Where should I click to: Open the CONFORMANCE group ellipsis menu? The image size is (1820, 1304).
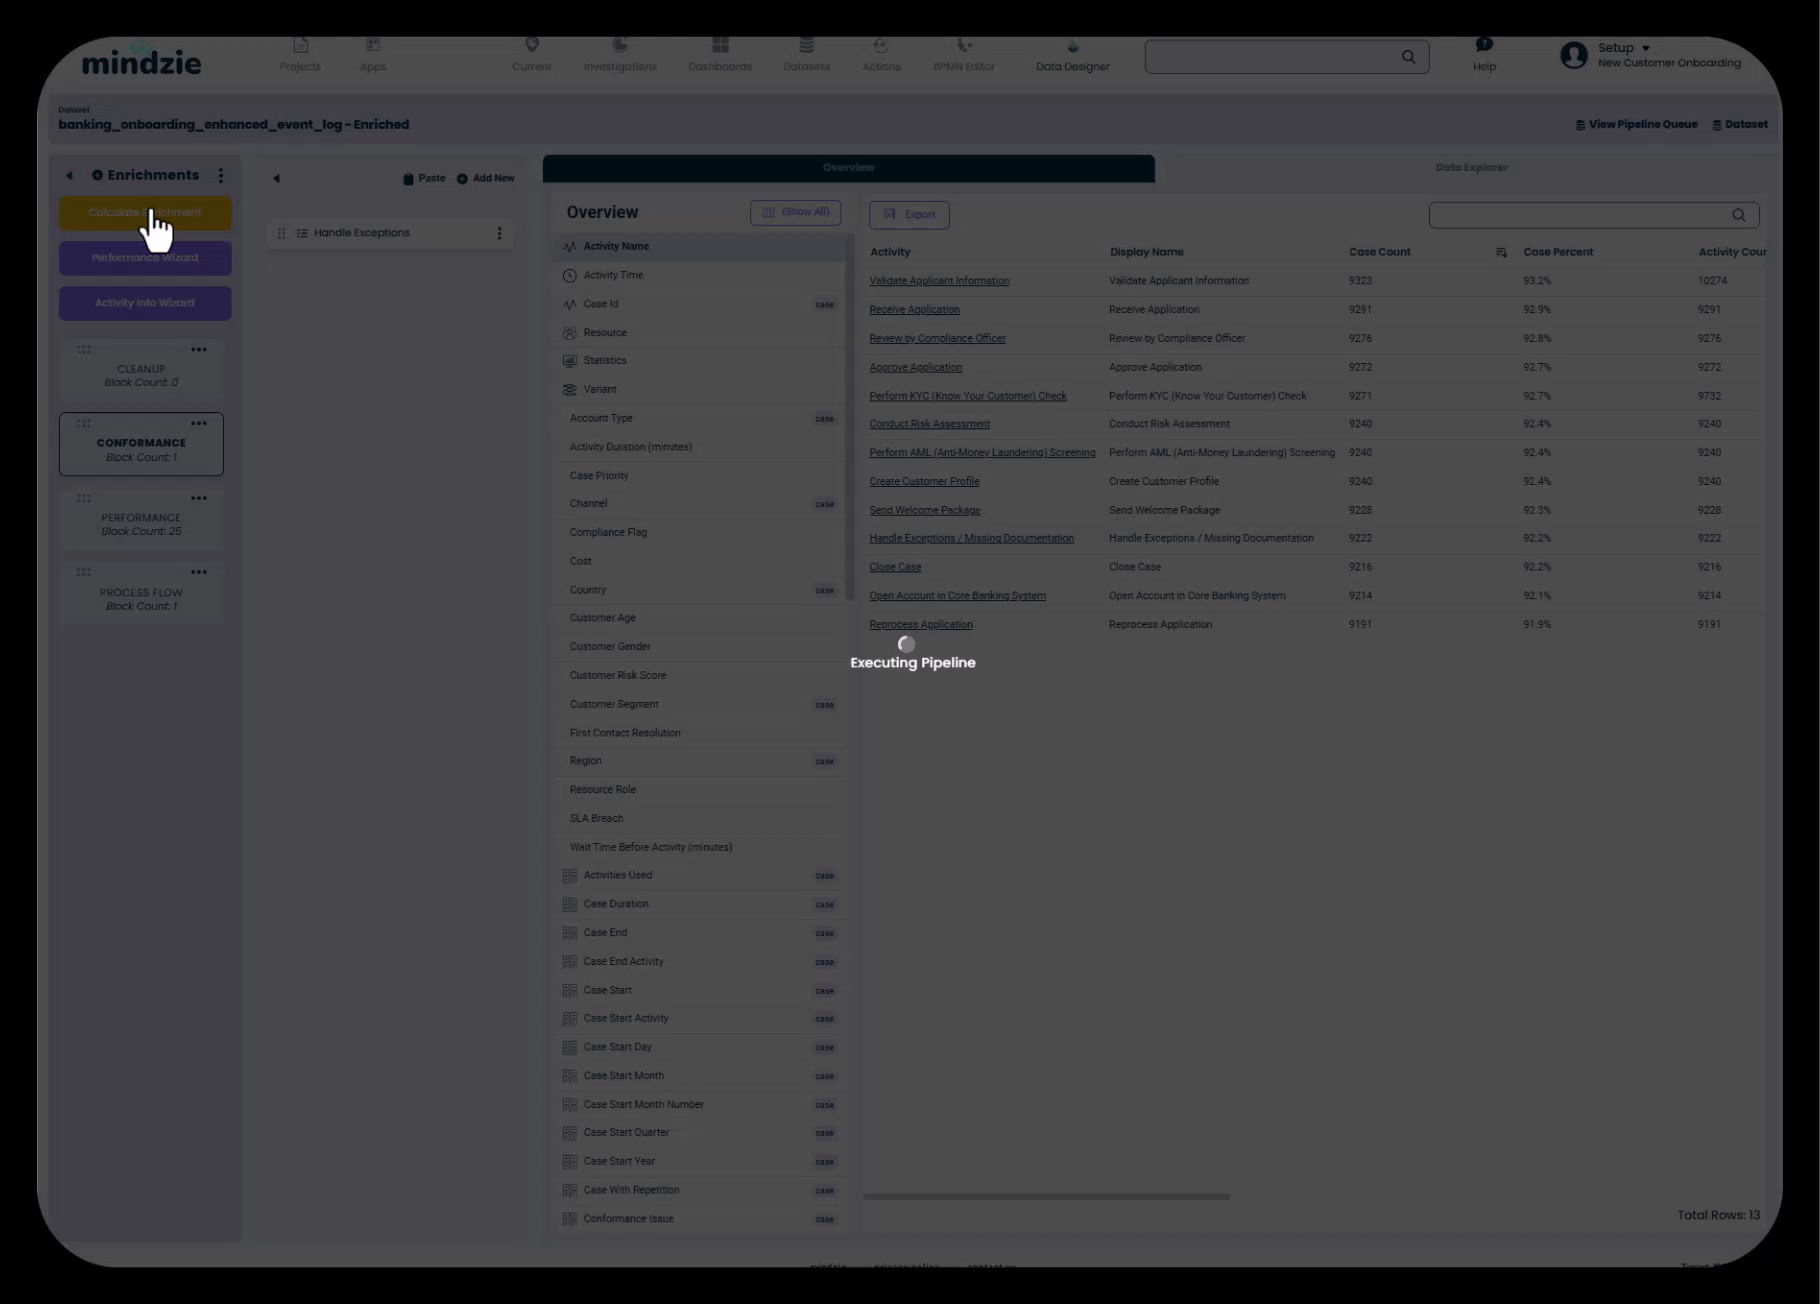(199, 424)
